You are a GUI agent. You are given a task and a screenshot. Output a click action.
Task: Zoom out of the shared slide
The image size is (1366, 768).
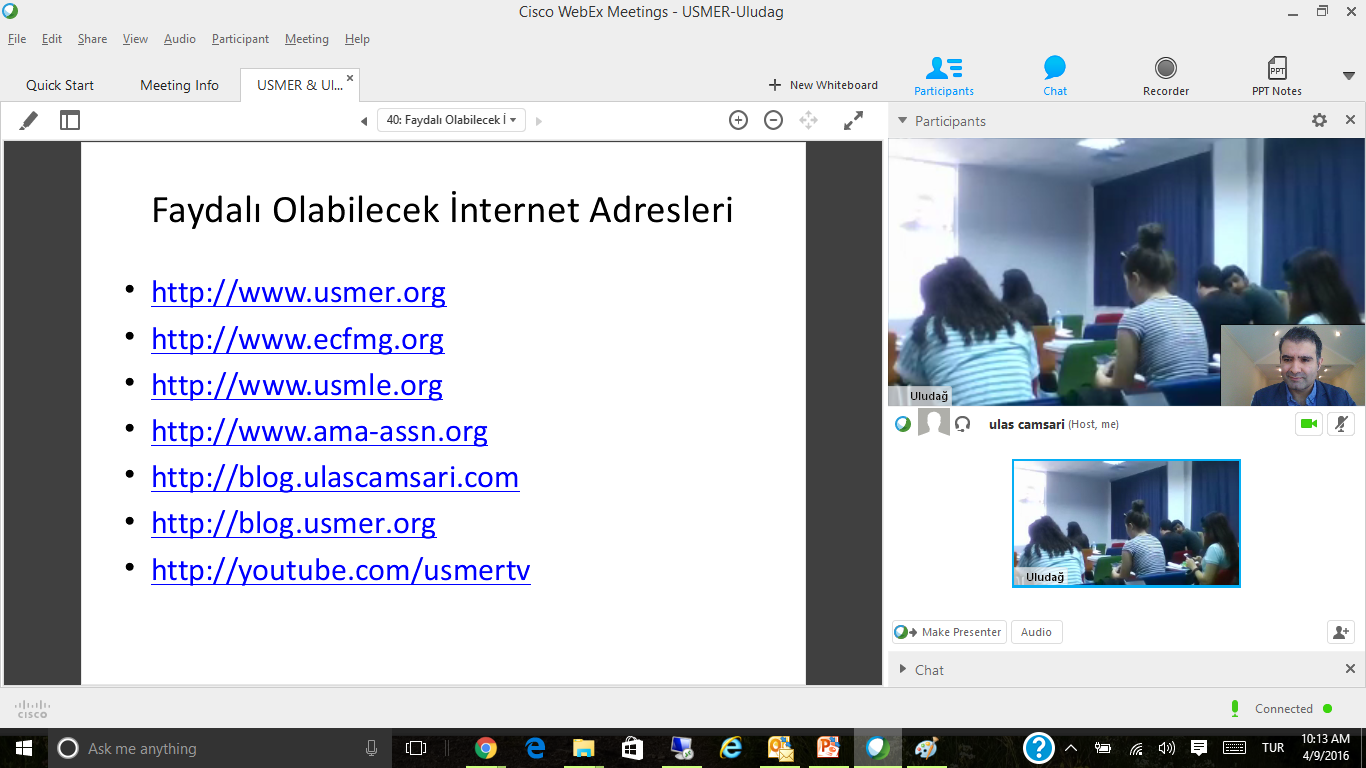coord(773,120)
